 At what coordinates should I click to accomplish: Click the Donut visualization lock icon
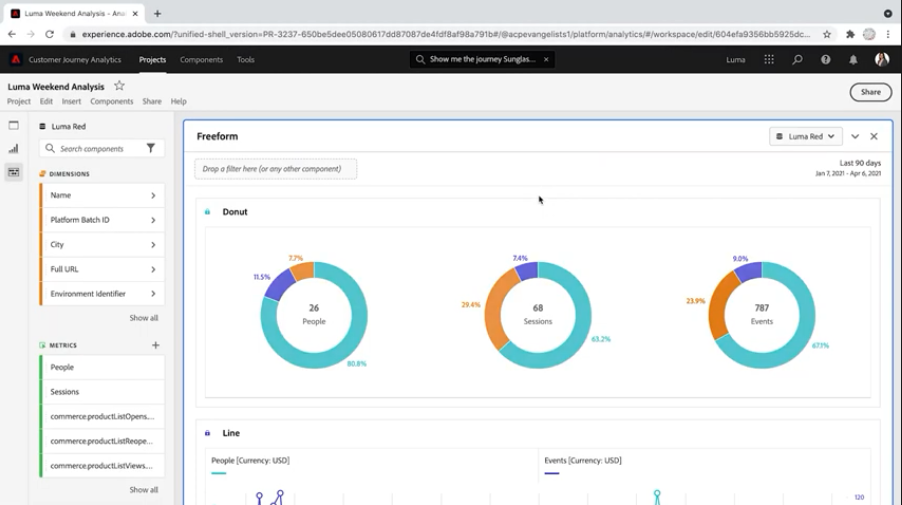[x=207, y=212]
